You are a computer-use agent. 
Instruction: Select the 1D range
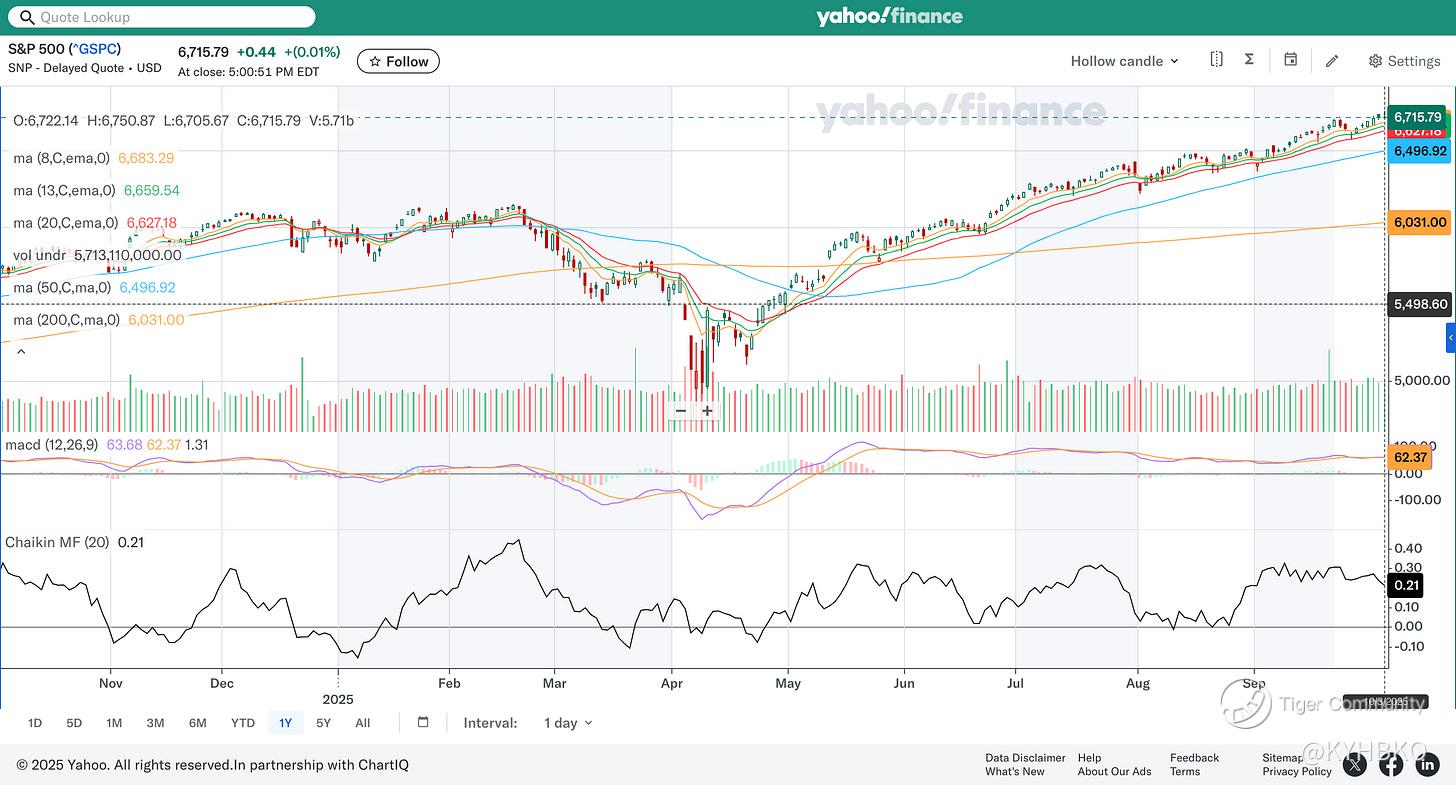(35, 722)
